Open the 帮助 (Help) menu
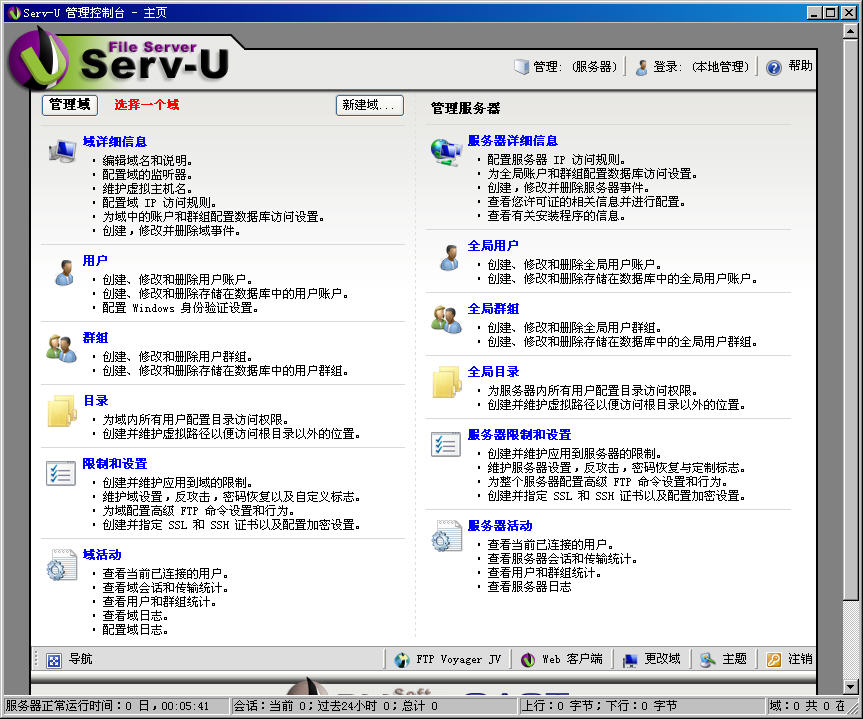 789,67
